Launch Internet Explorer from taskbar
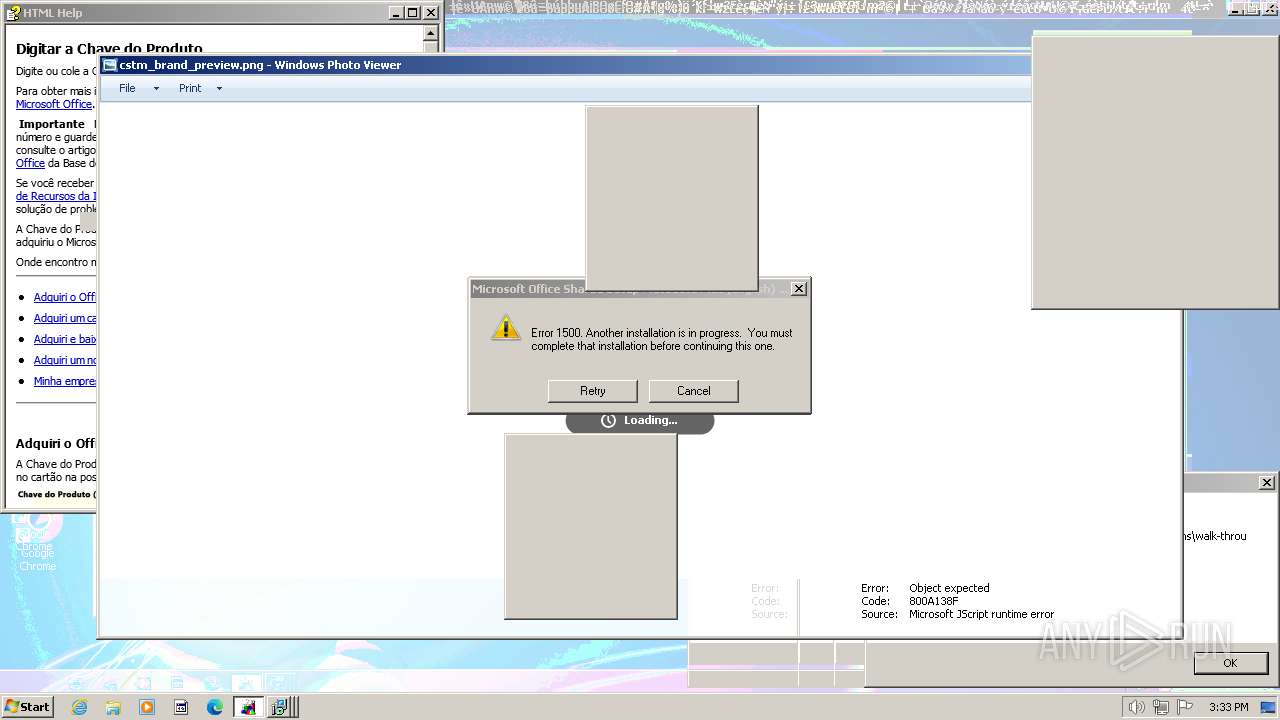The height and width of the screenshot is (720, 1280). tap(79, 707)
